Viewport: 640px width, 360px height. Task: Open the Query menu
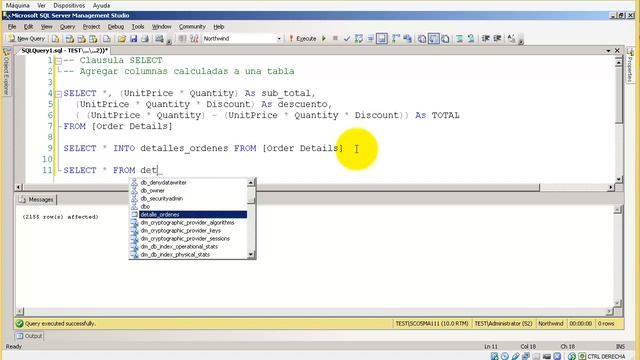(x=67, y=27)
